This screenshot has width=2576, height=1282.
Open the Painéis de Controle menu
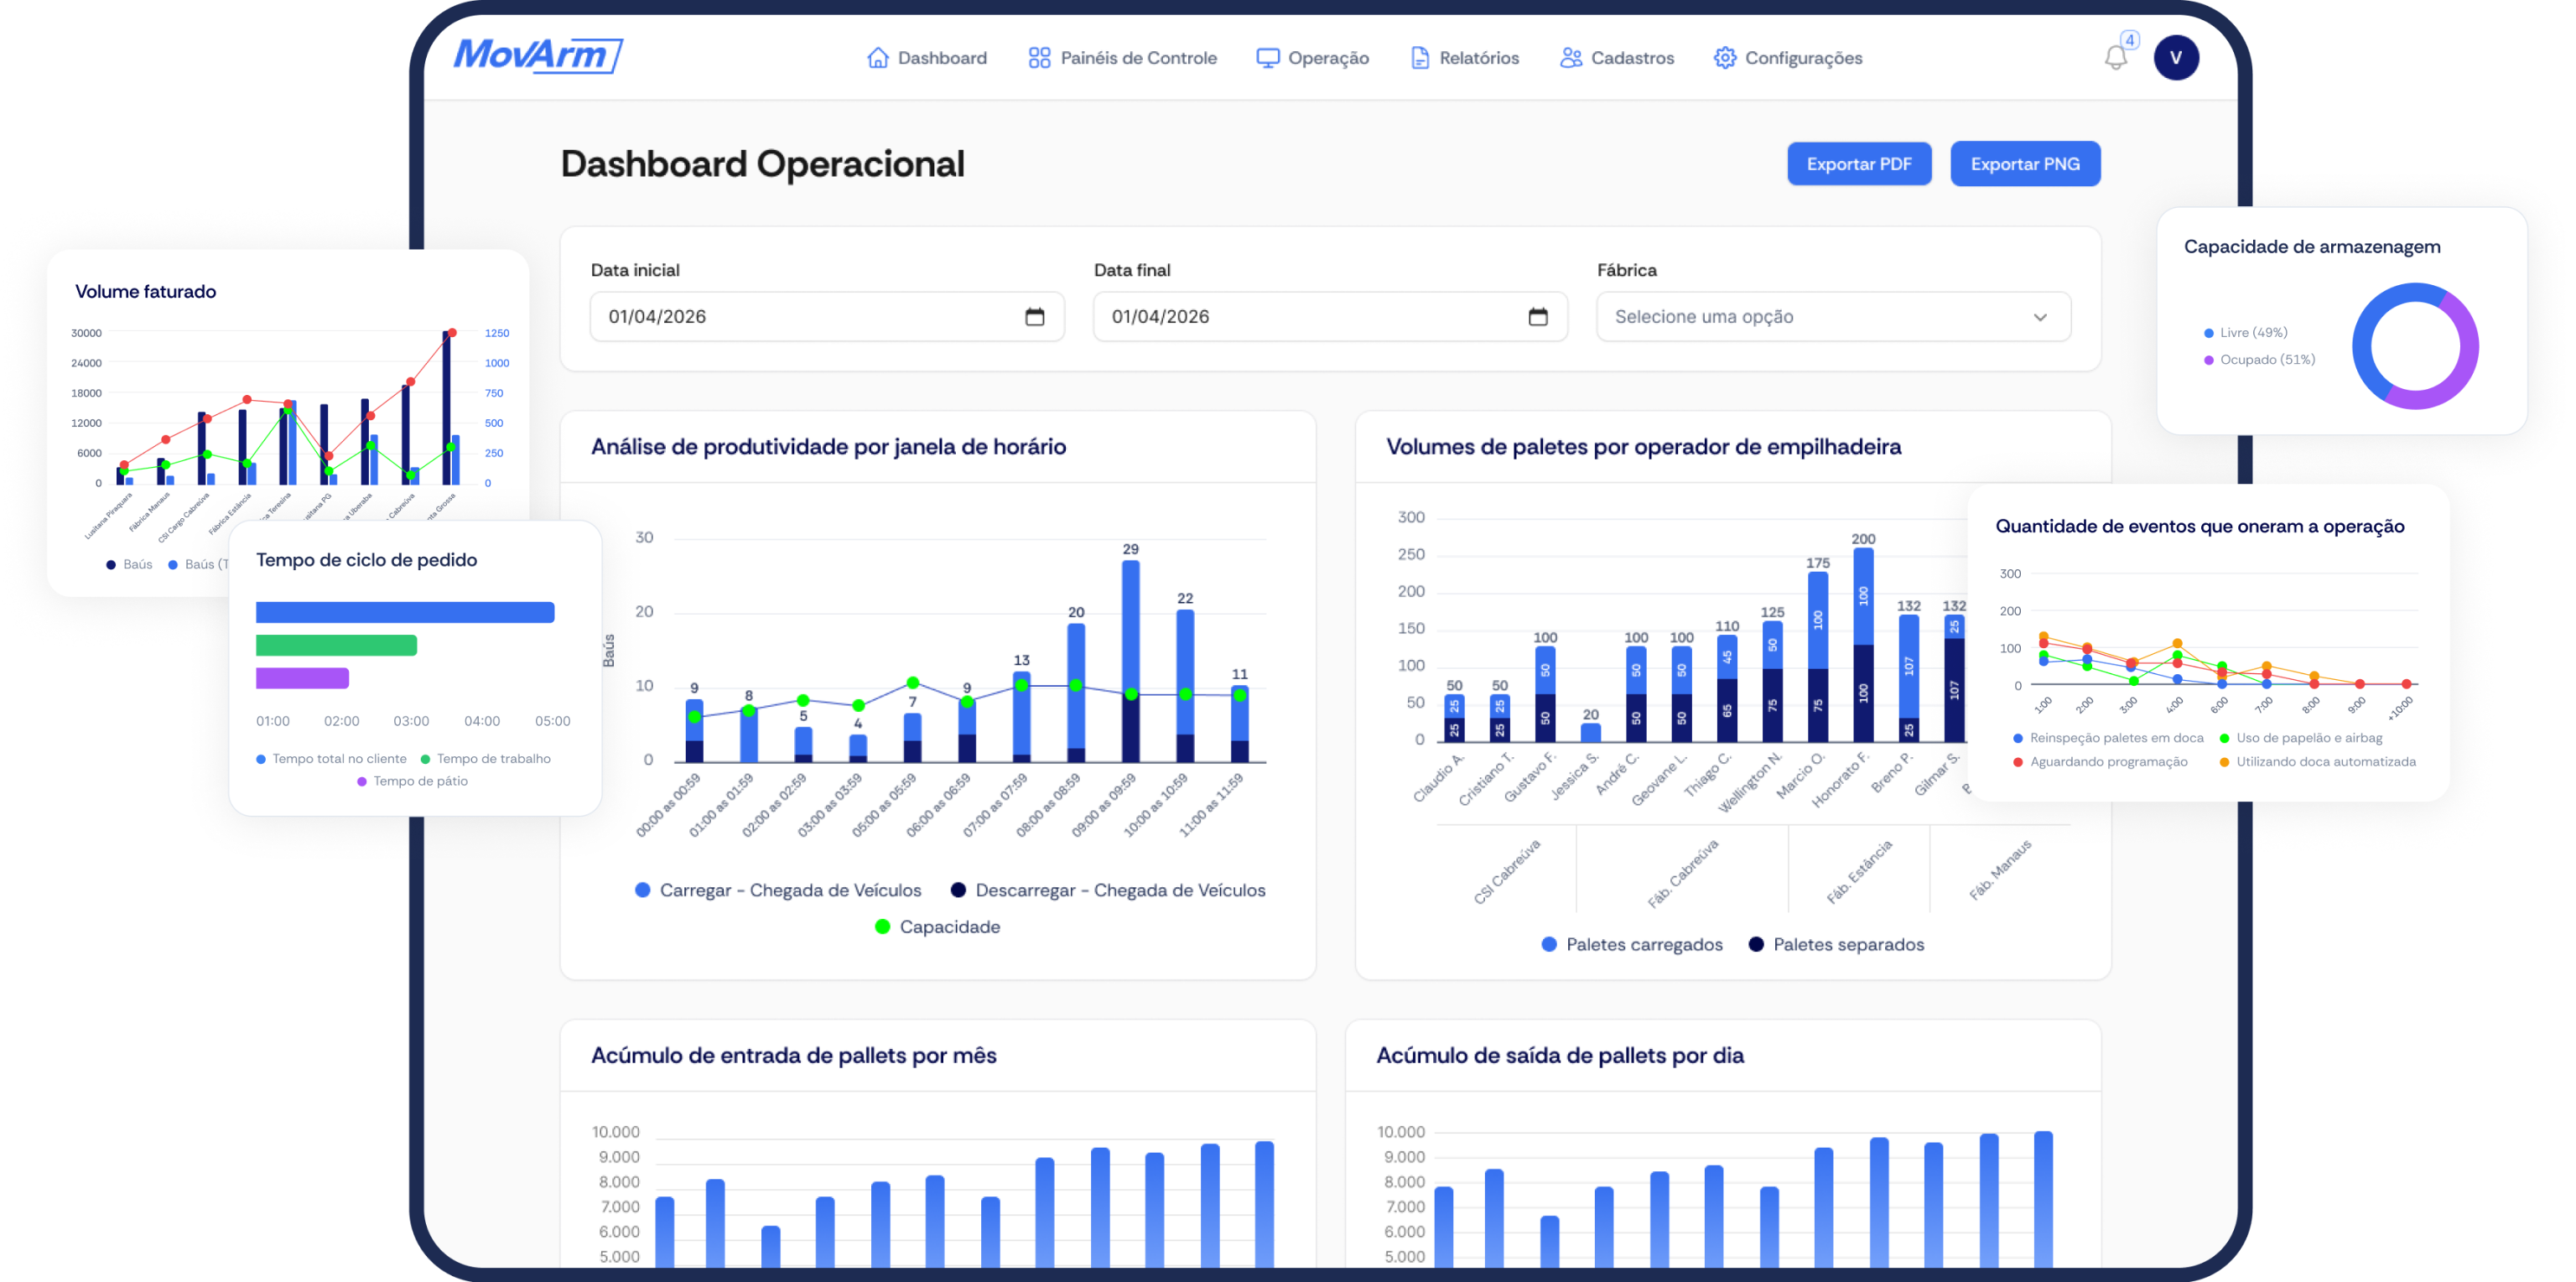pos(1122,58)
